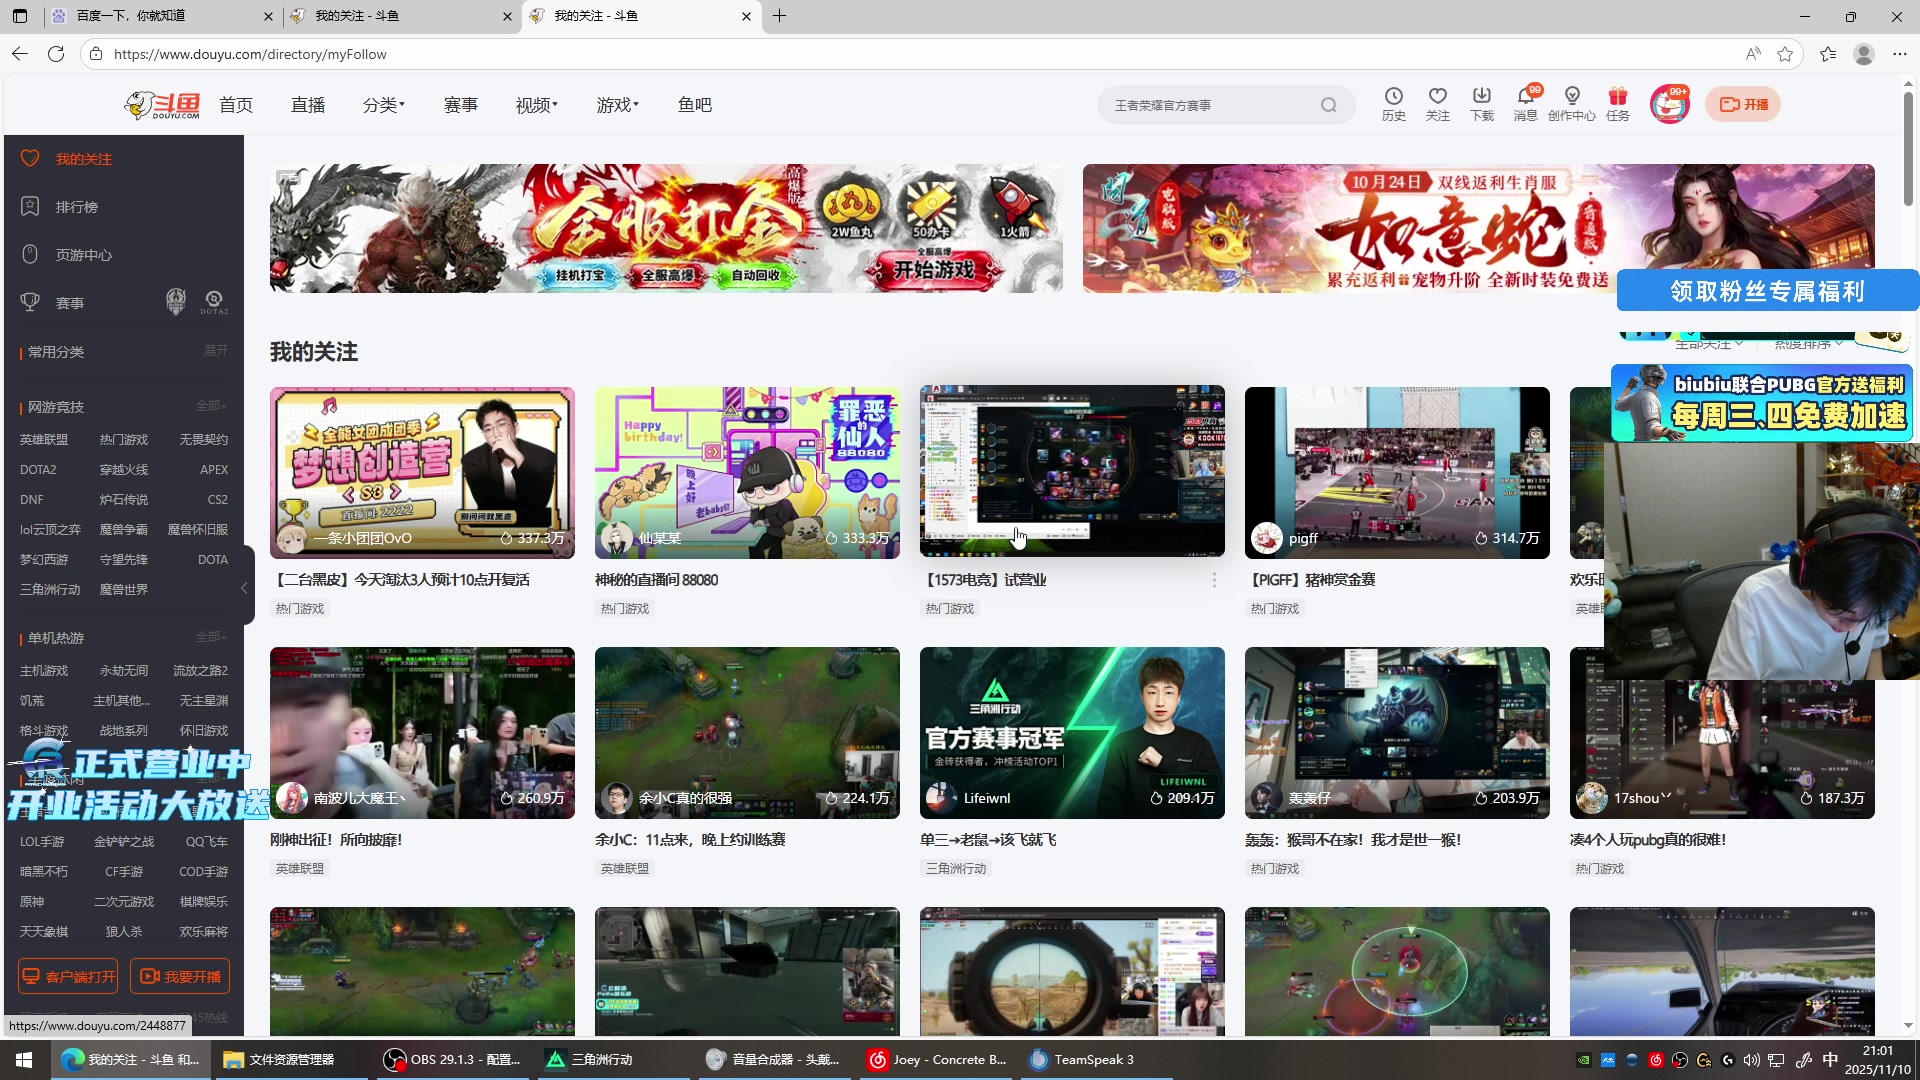Open the pigff stream thumbnail
Viewport: 1920px width, 1080px height.
(1396, 472)
